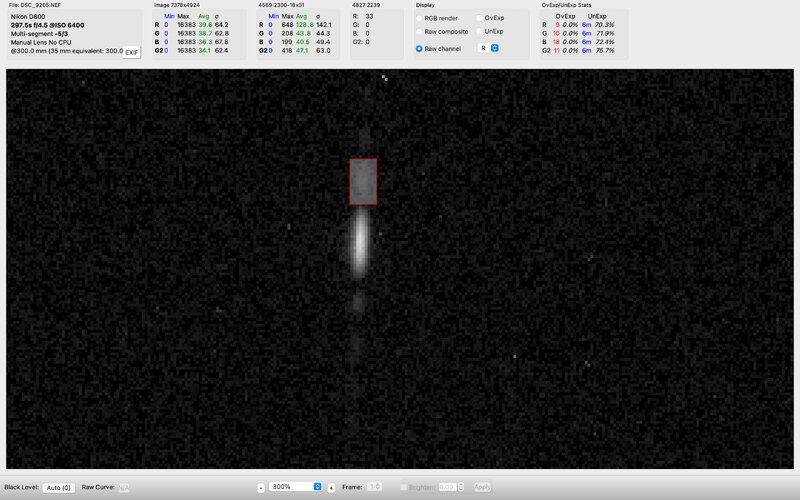Open the 300% zoom level dropdown
The height and width of the screenshot is (500, 800).
tap(296, 487)
